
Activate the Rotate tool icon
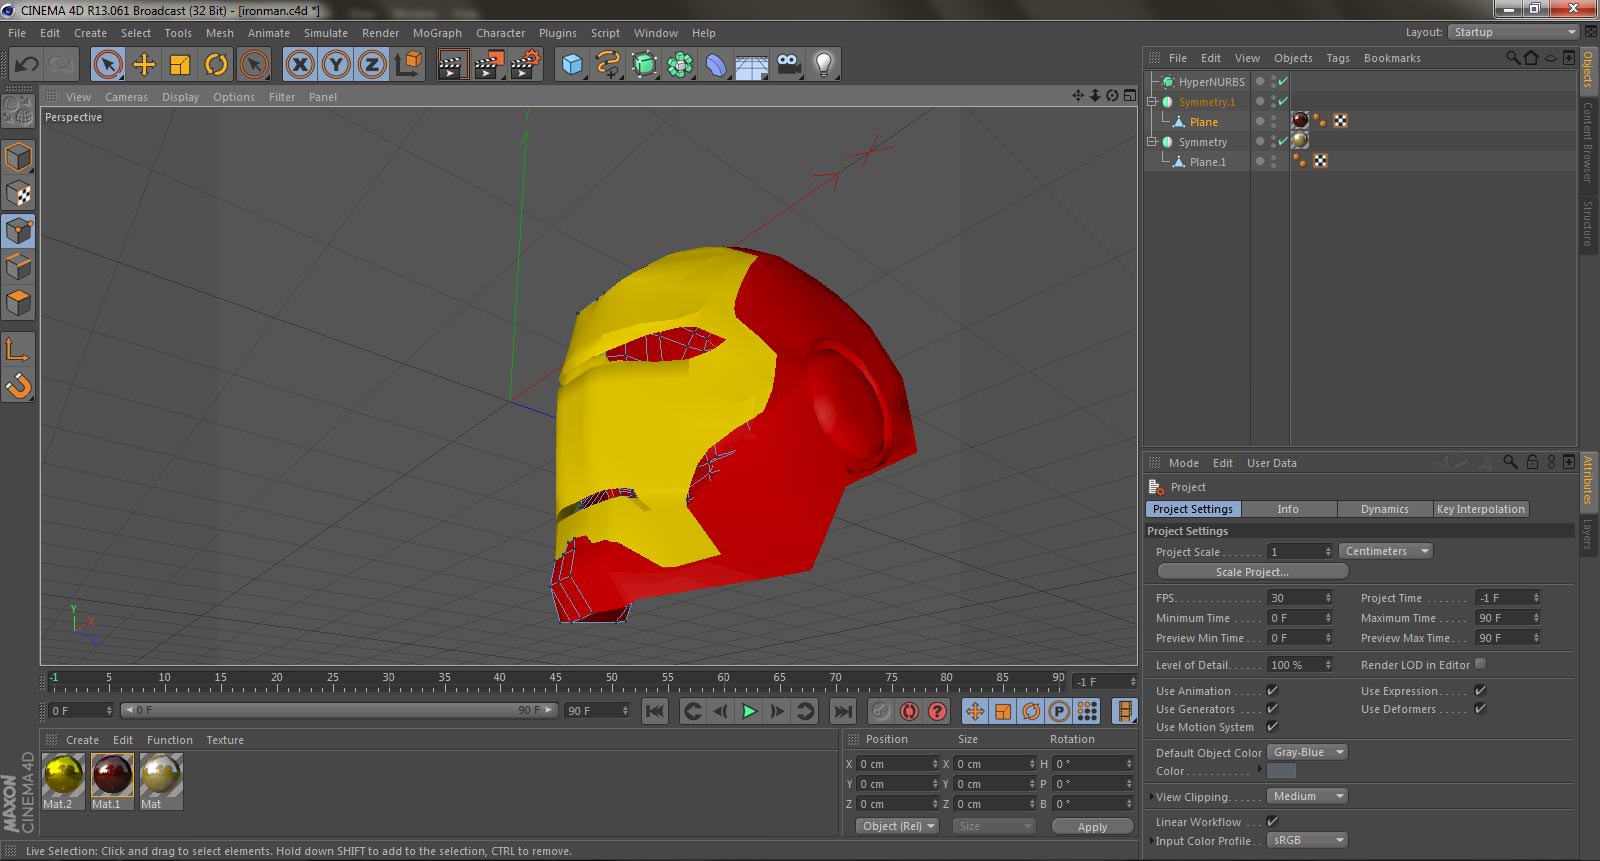(x=216, y=65)
